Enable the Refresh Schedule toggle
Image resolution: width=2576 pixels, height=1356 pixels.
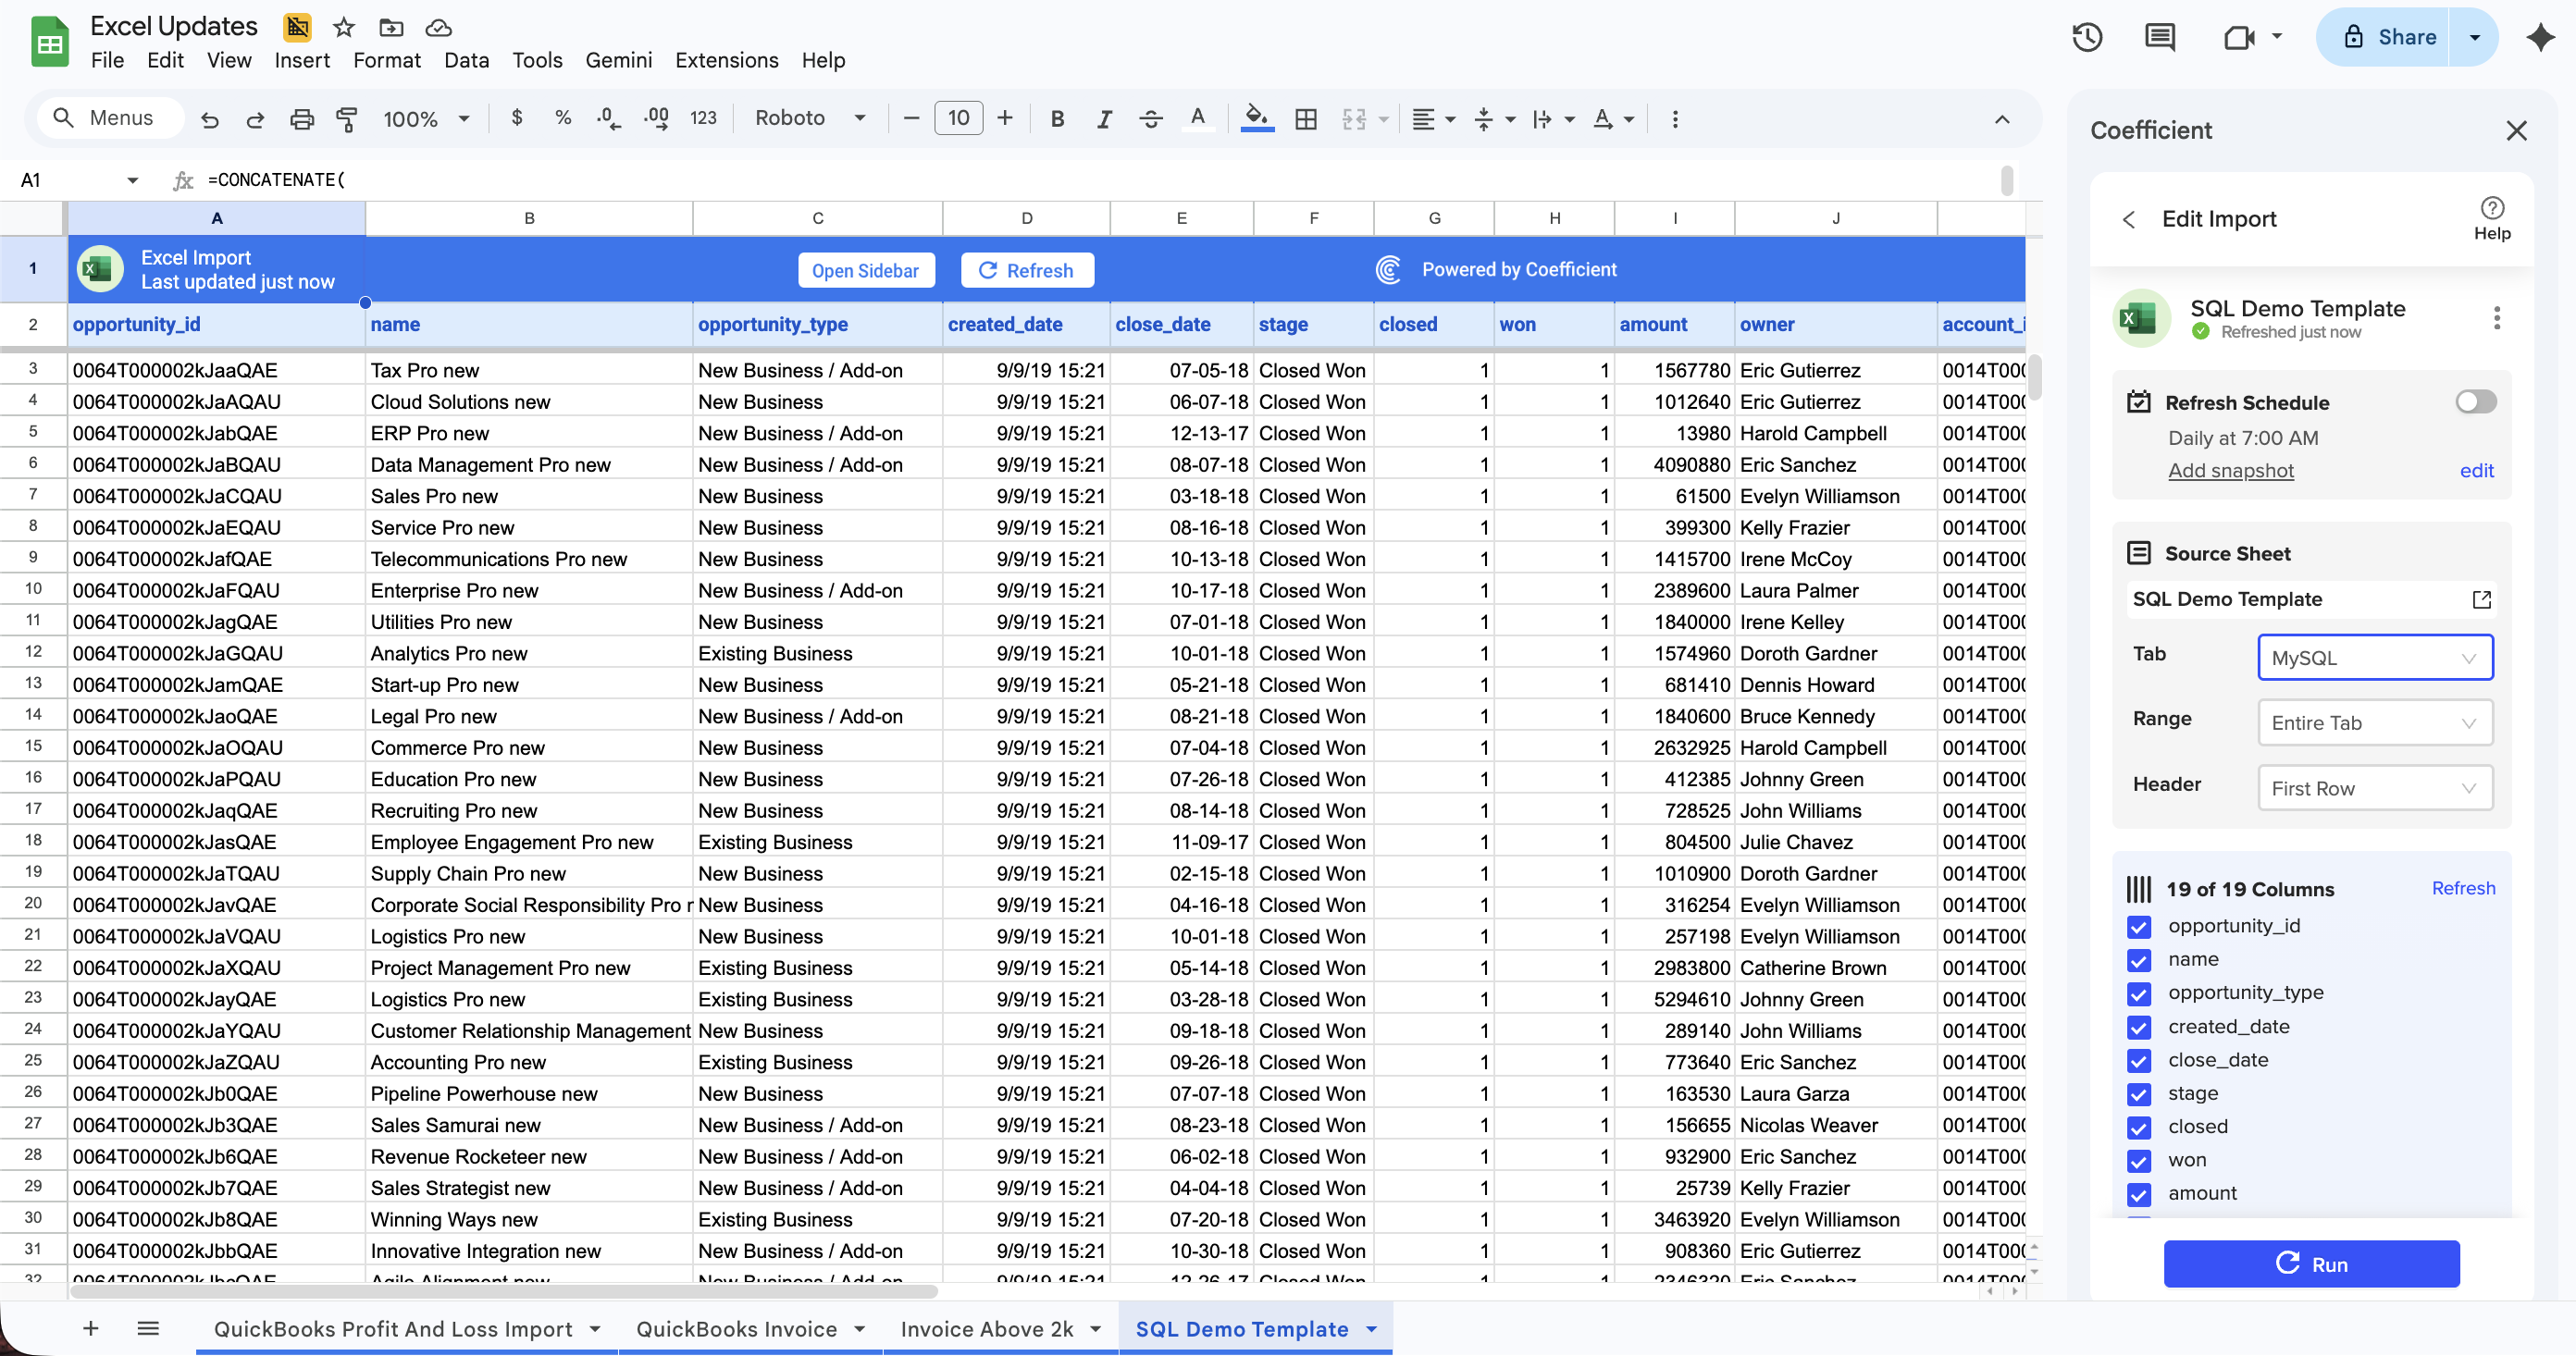tap(2475, 402)
